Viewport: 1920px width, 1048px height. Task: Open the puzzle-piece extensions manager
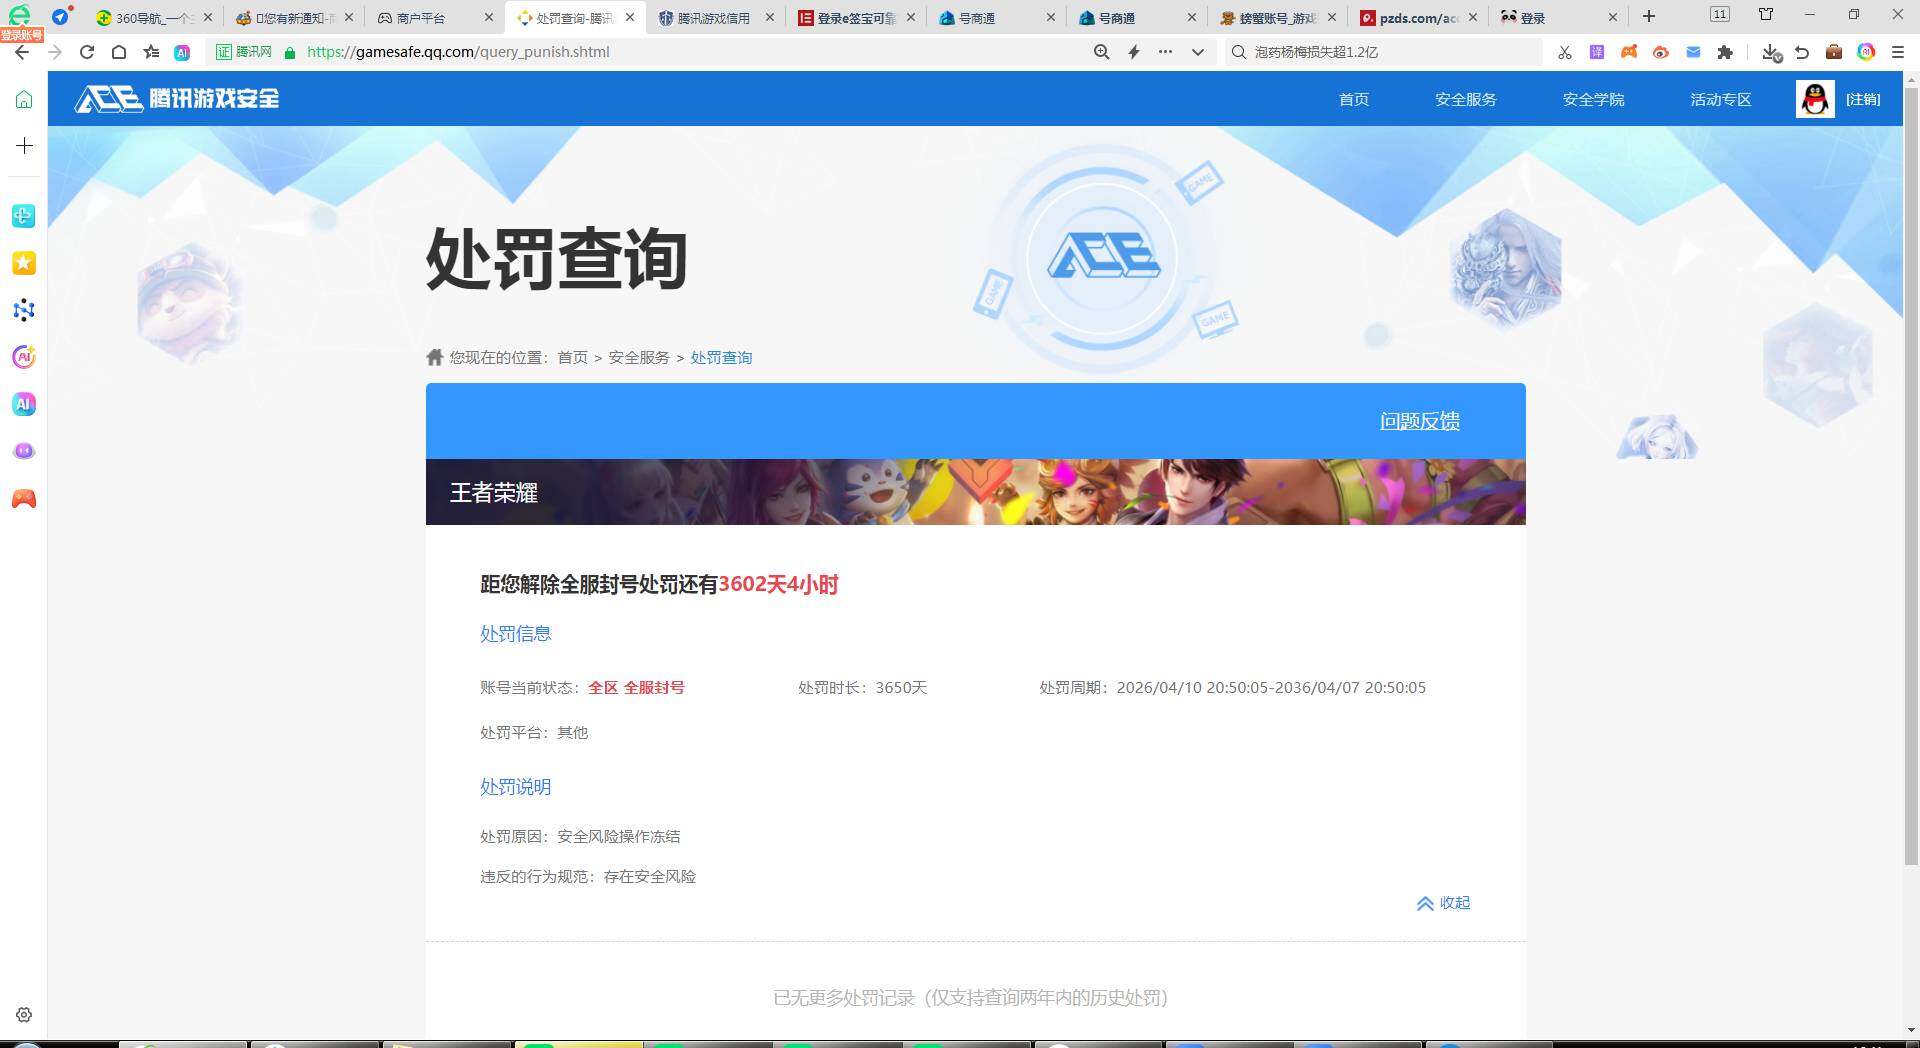1725,52
